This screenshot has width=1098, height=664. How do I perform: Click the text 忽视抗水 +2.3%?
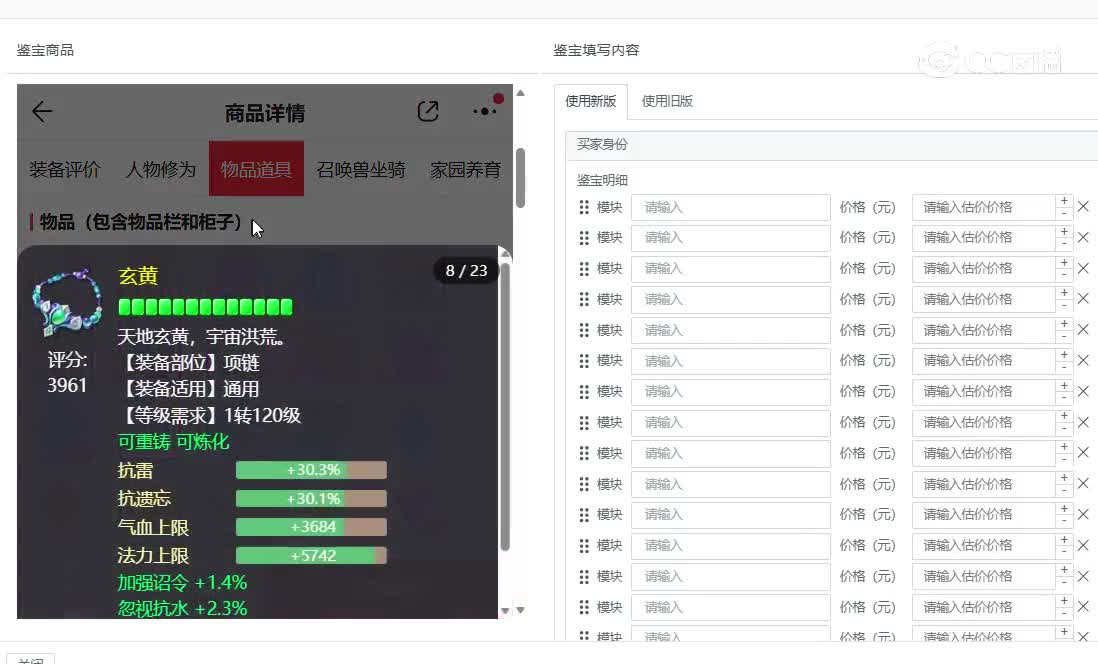pos(182,608)
